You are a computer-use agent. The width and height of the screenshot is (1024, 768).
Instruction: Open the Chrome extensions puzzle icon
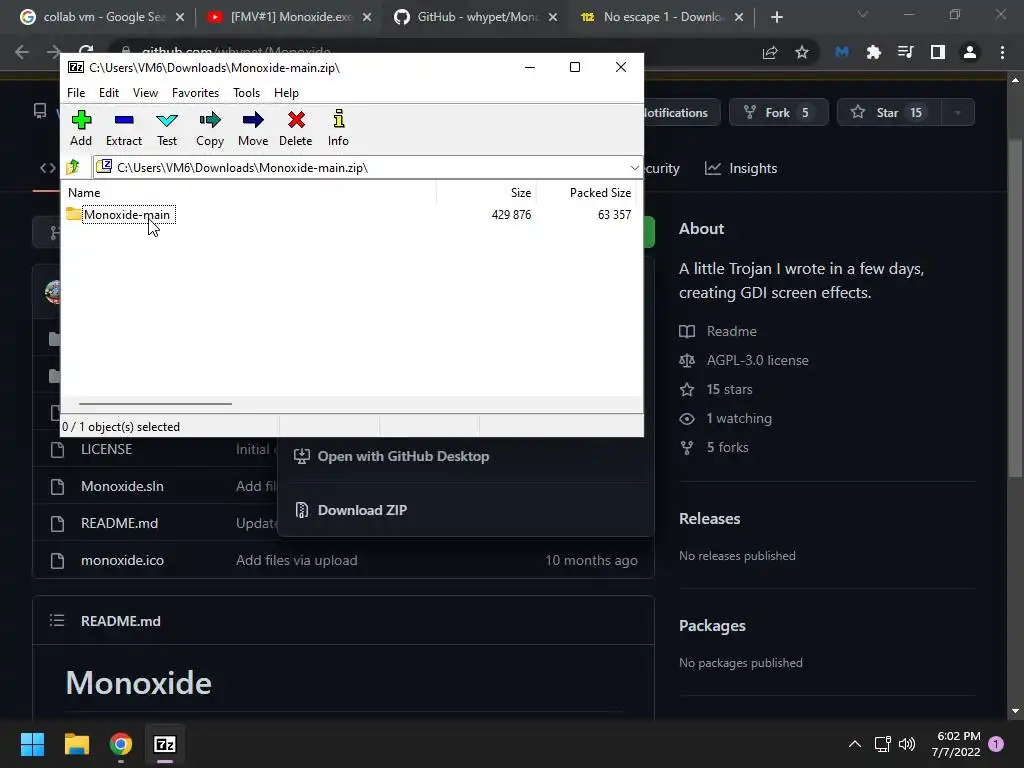click(x=874, y=52)
